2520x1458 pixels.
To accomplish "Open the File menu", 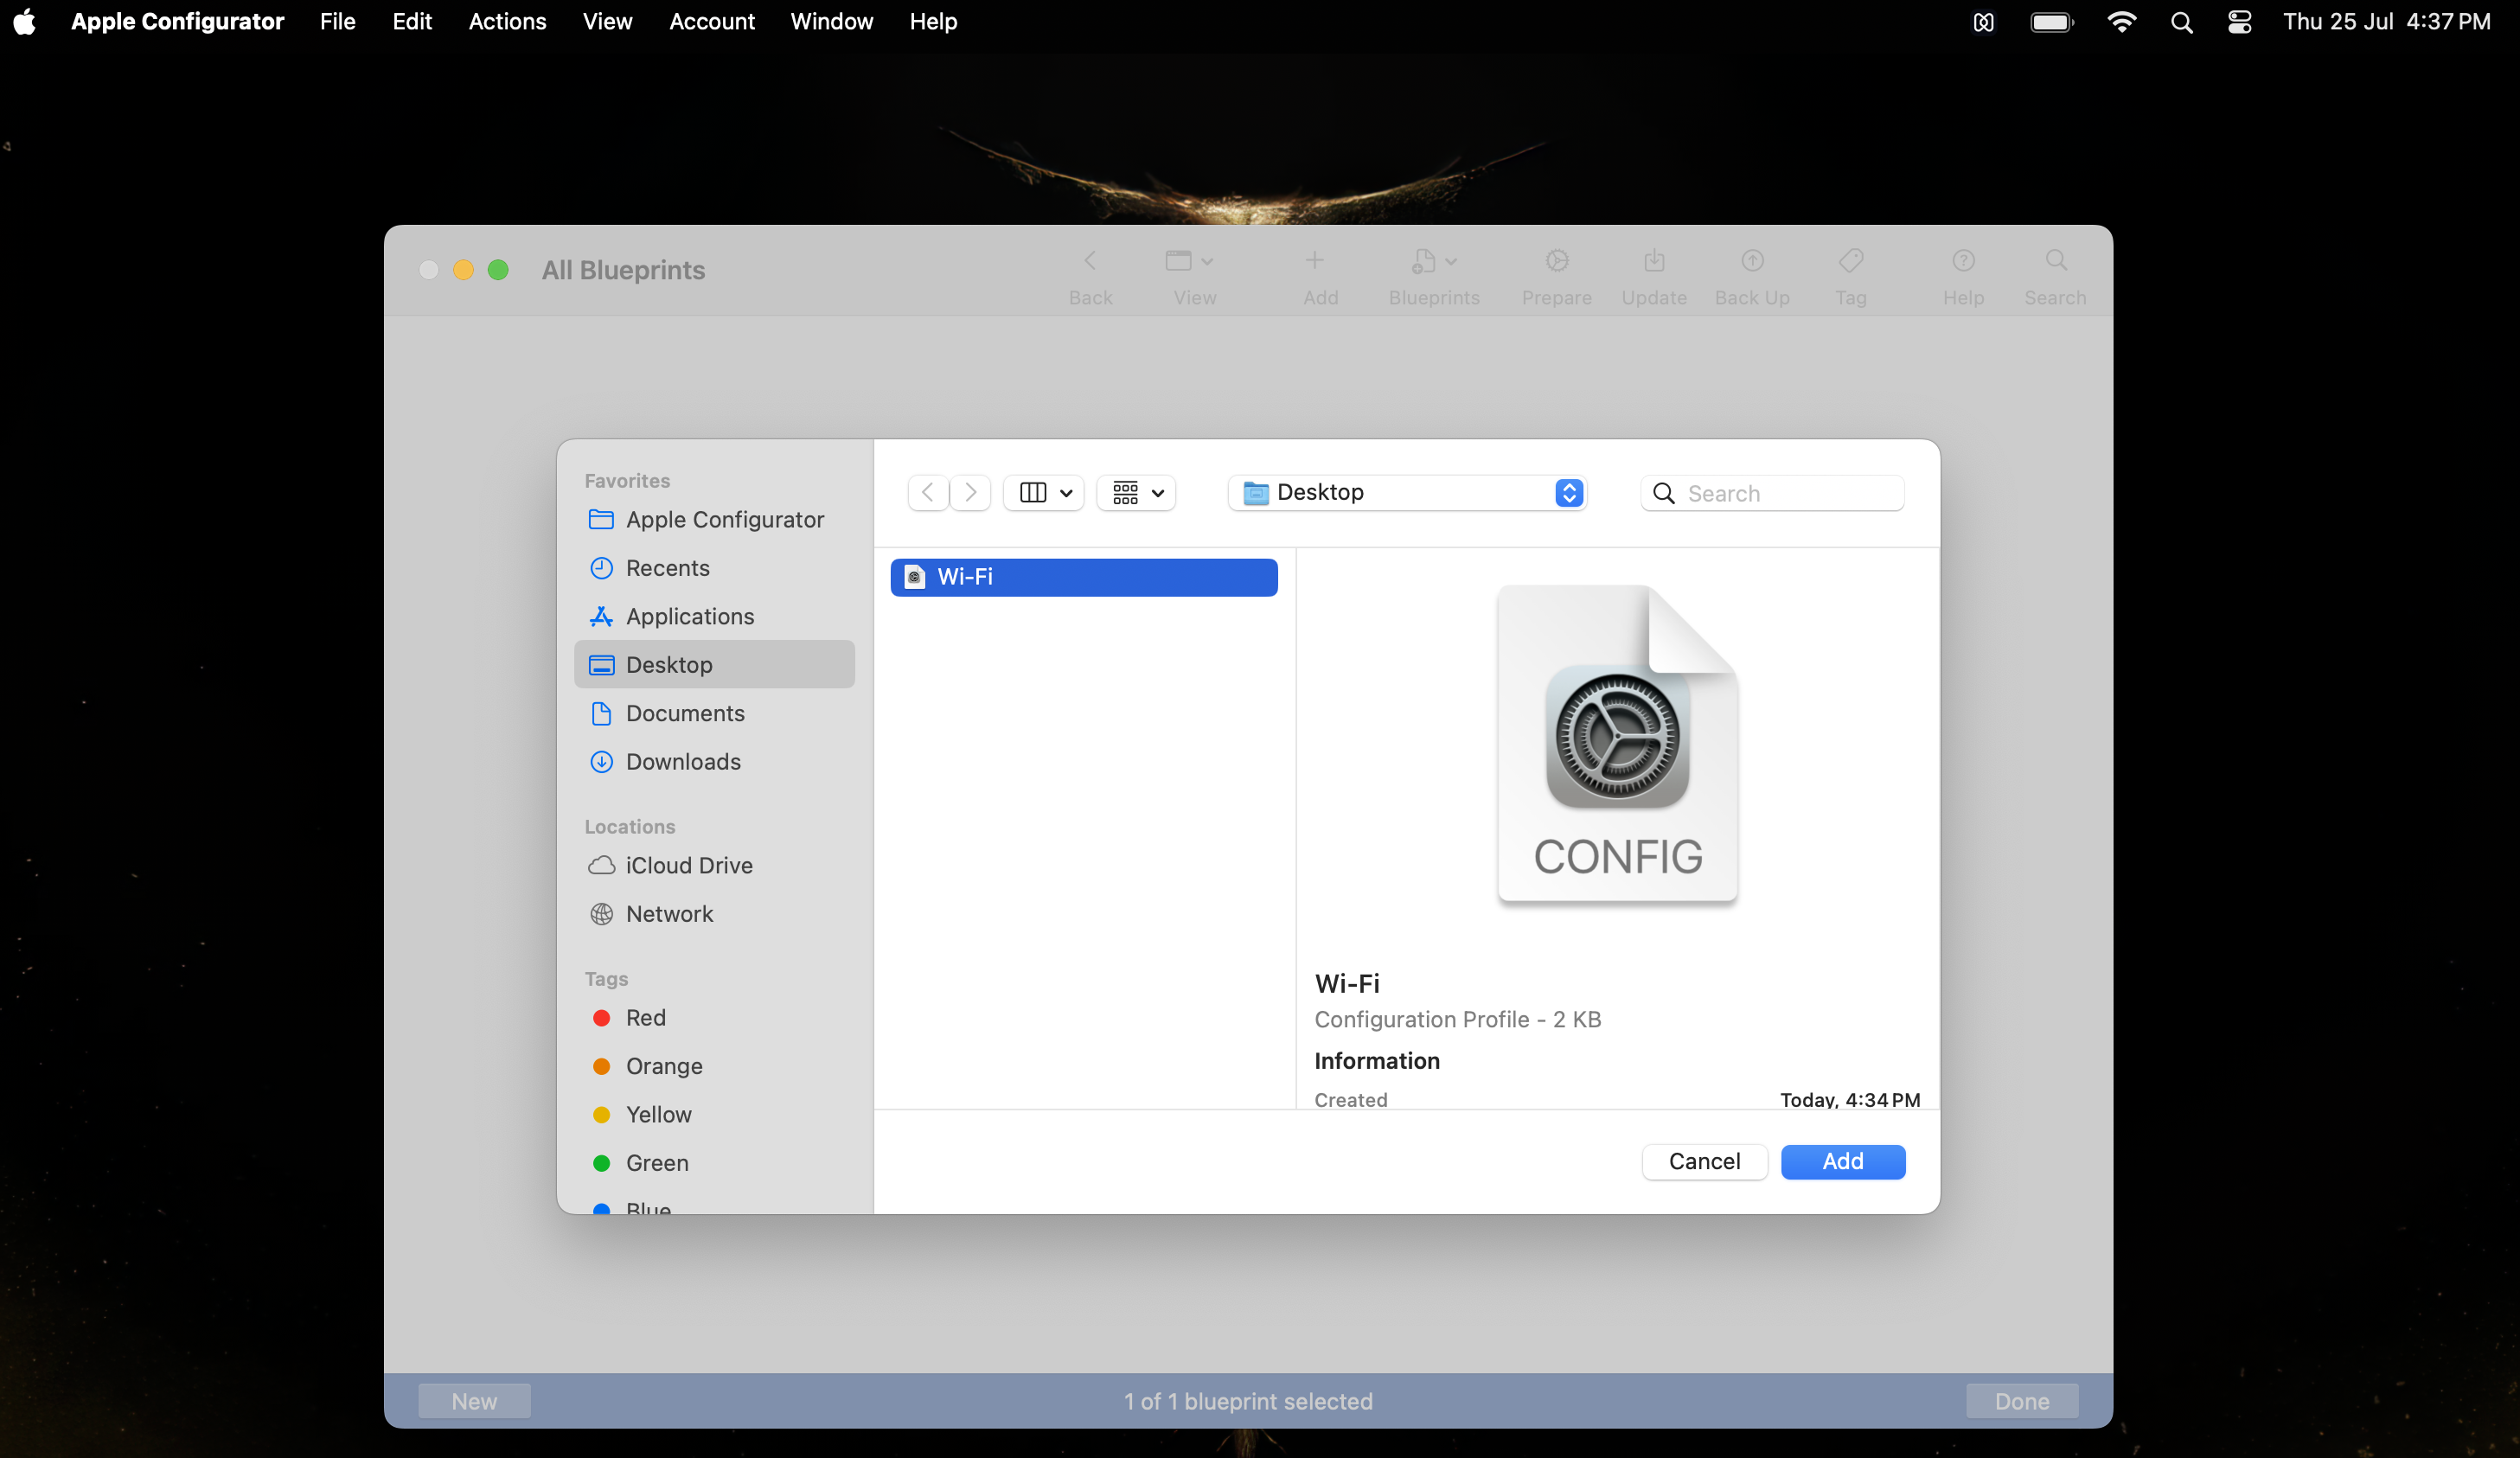I will [338, 22].
